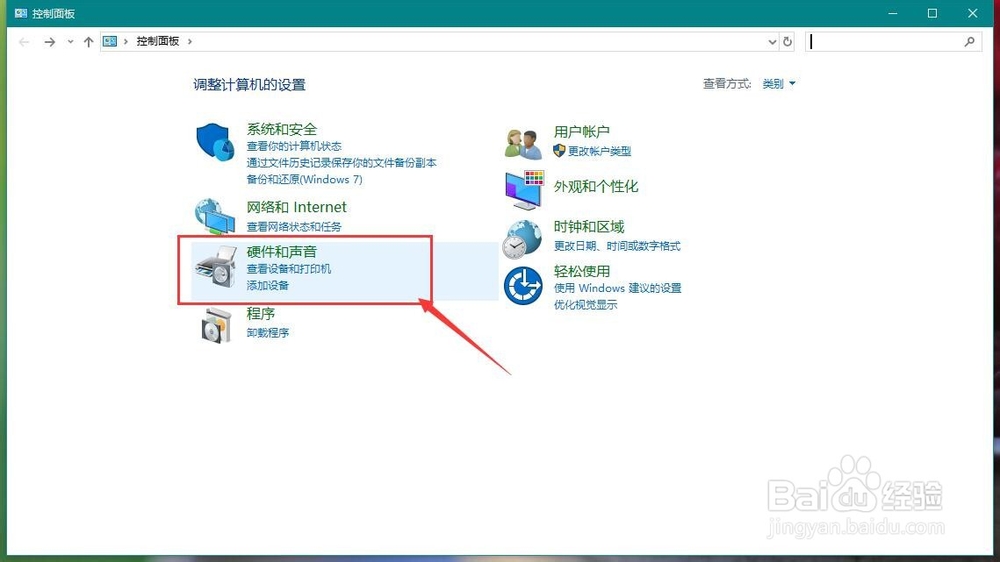Minimize the Control Panel window

tap(893, 13)
